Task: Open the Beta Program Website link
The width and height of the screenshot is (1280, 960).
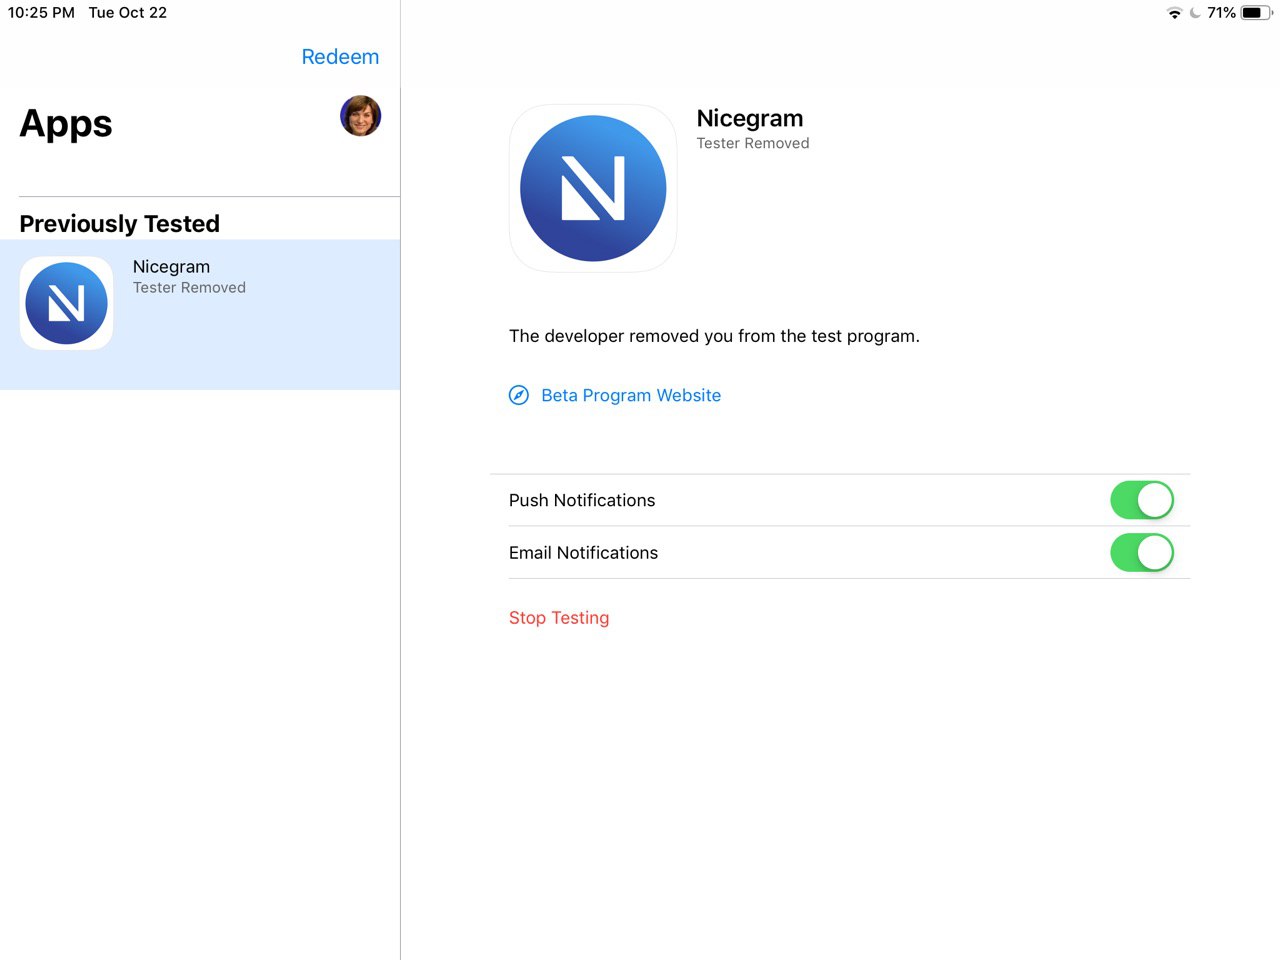Action: pyautogui.click(x=631, y=395)
